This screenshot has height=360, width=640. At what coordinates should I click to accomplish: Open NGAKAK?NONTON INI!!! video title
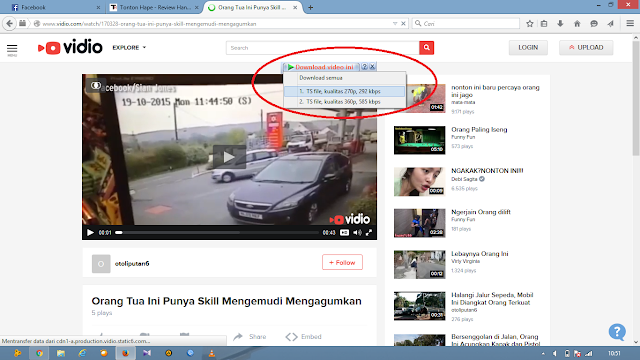coord(487,171)
